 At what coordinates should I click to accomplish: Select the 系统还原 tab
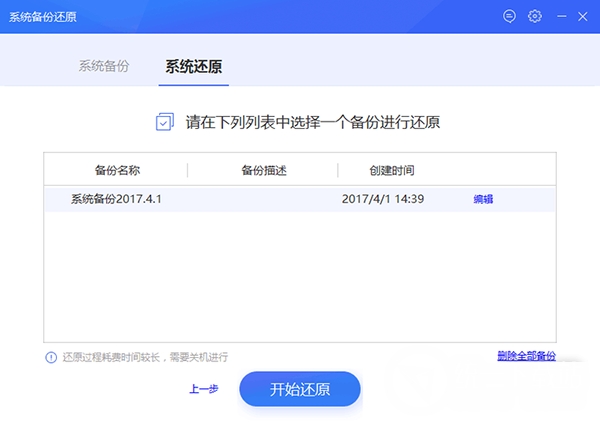pyautogui.click(x=193, y=67)
